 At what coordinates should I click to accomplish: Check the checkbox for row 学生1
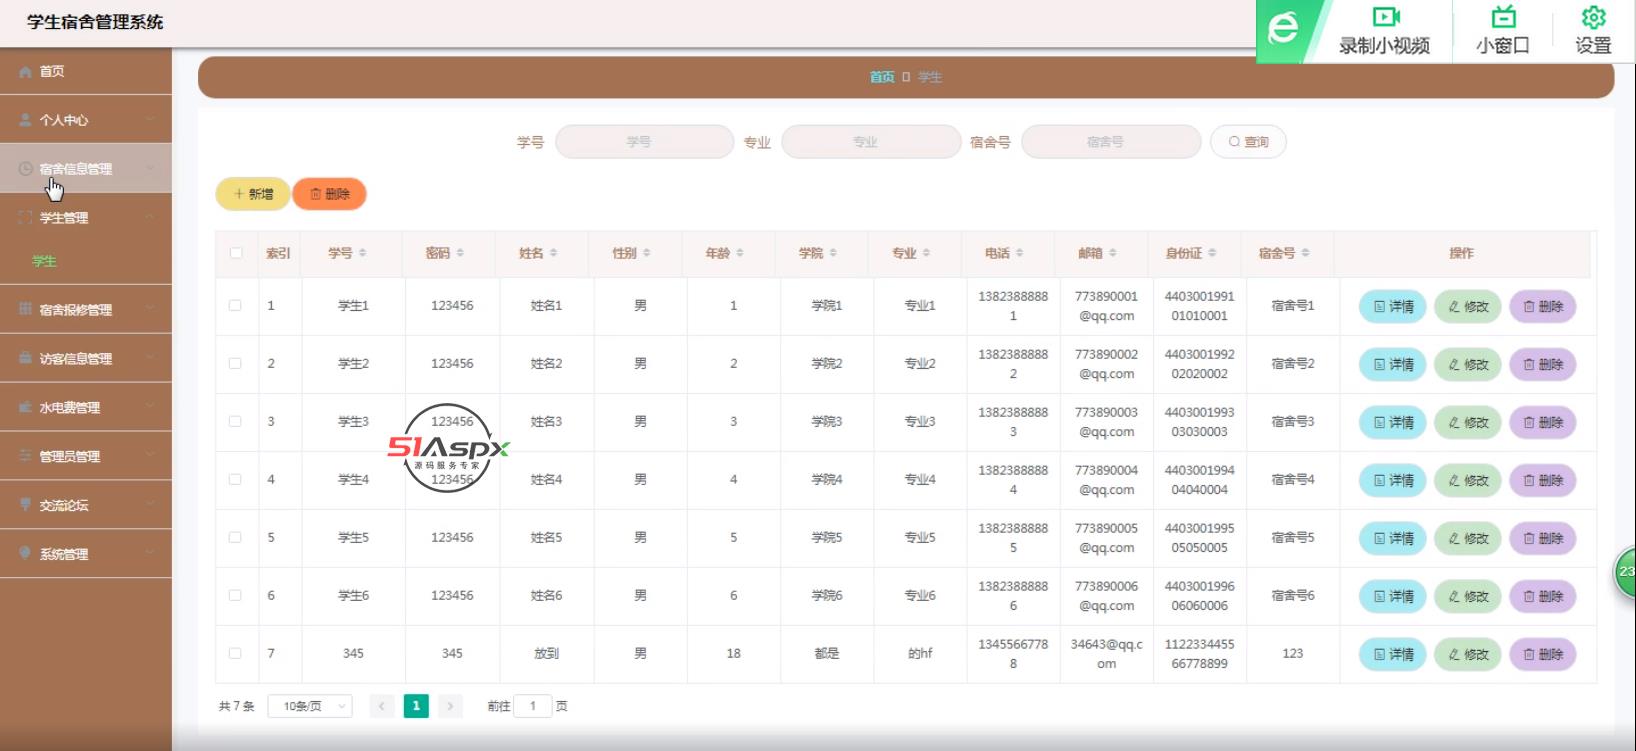click(x=235, y=306)
